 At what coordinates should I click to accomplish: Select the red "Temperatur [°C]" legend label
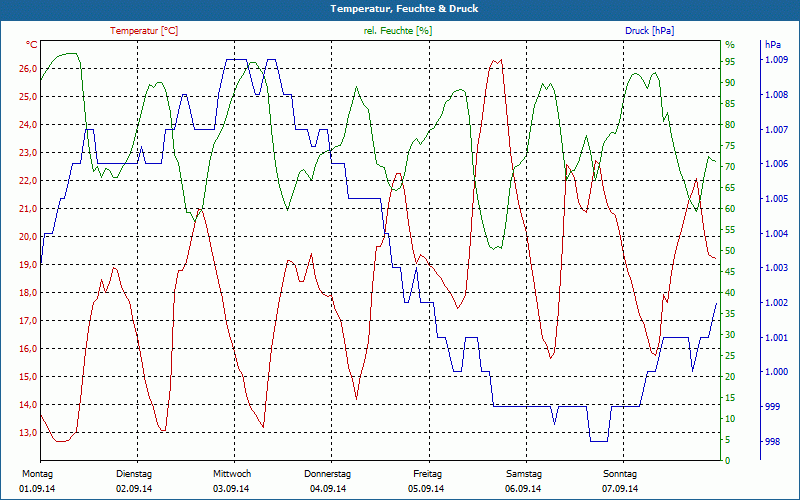click(x=144, y=31)
